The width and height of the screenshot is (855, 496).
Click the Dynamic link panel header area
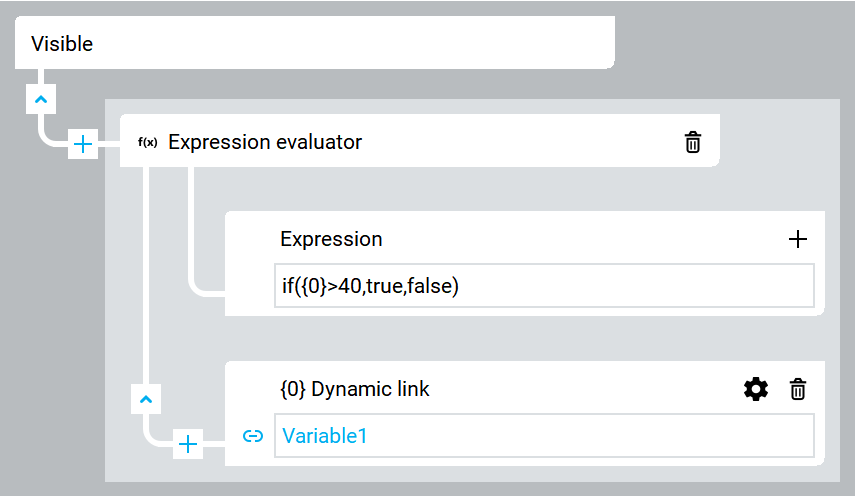583,389
